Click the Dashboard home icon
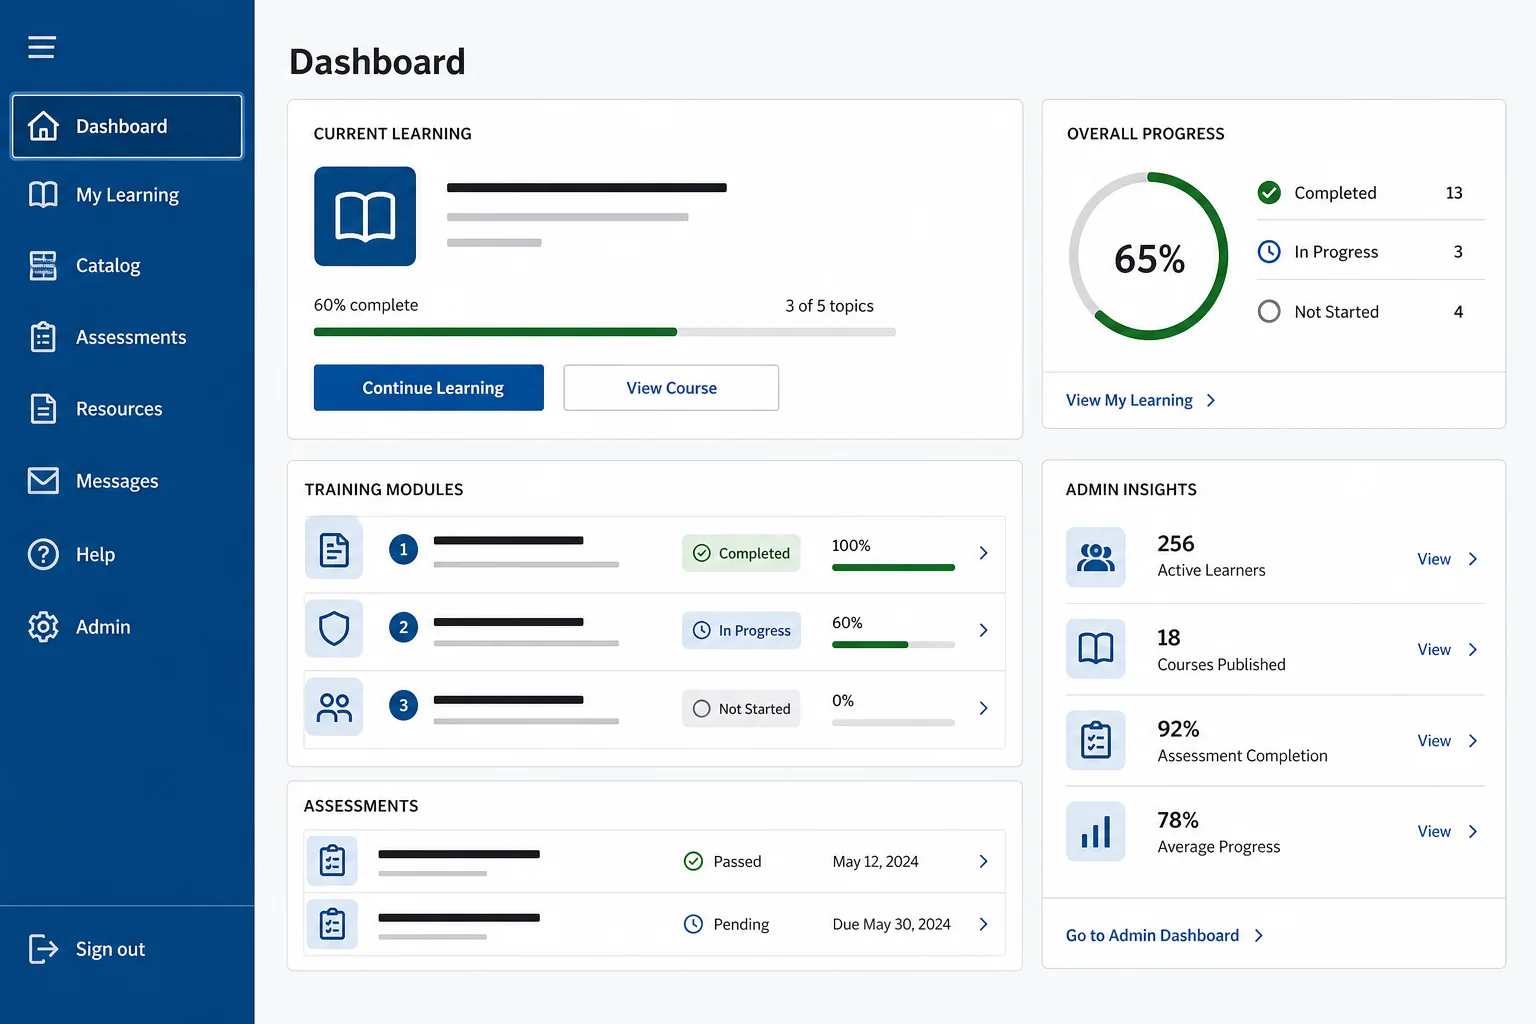This screenshot has width=1536, height=1024. (x=43, y=126)
